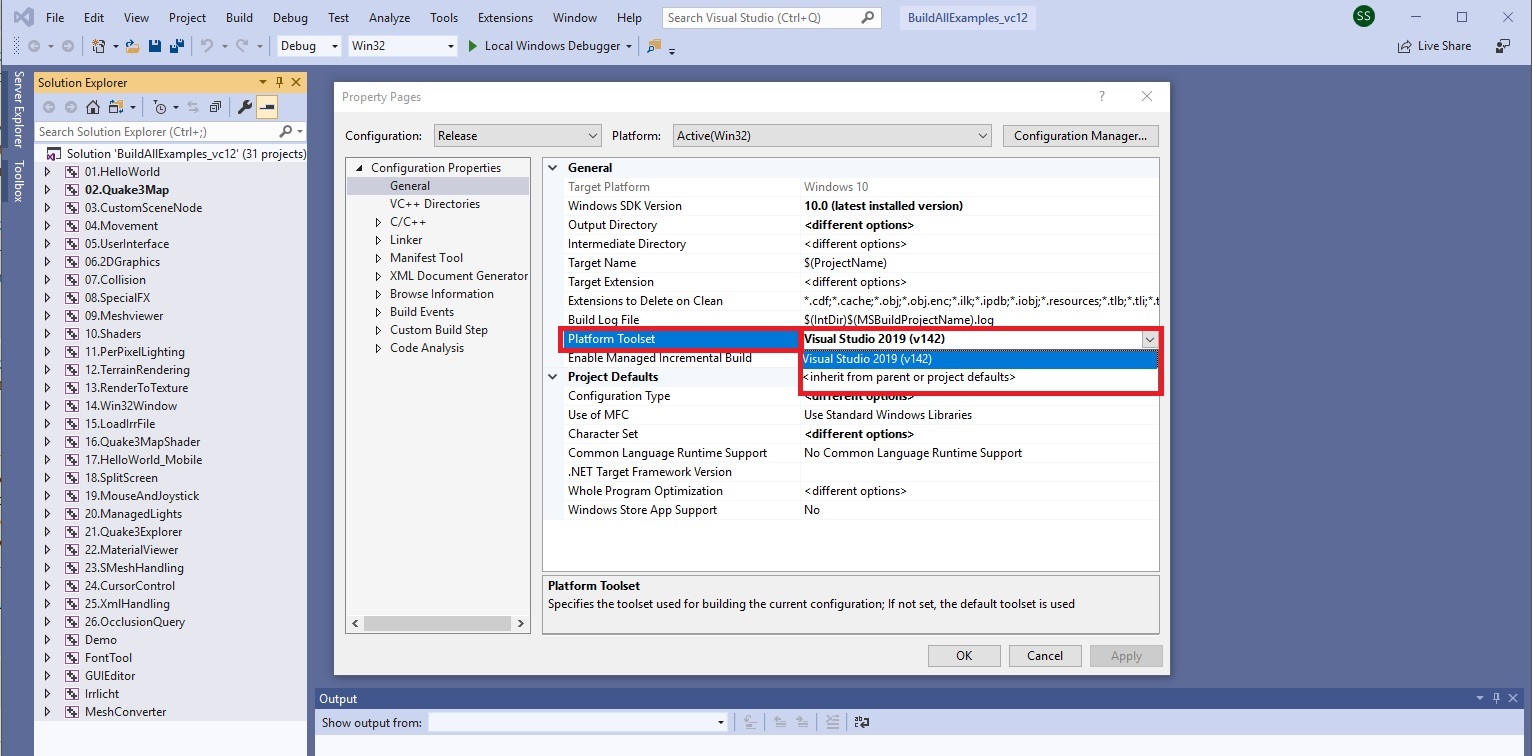
Task: Click Clear All icon in Output toolbar
Action: (834, 722)
